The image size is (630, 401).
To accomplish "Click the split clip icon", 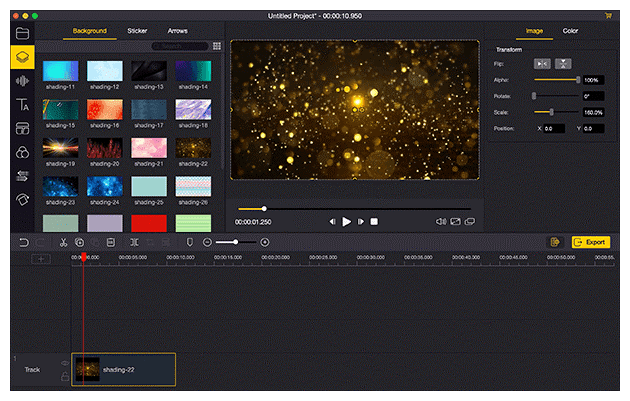I will (x=134, y=242).
